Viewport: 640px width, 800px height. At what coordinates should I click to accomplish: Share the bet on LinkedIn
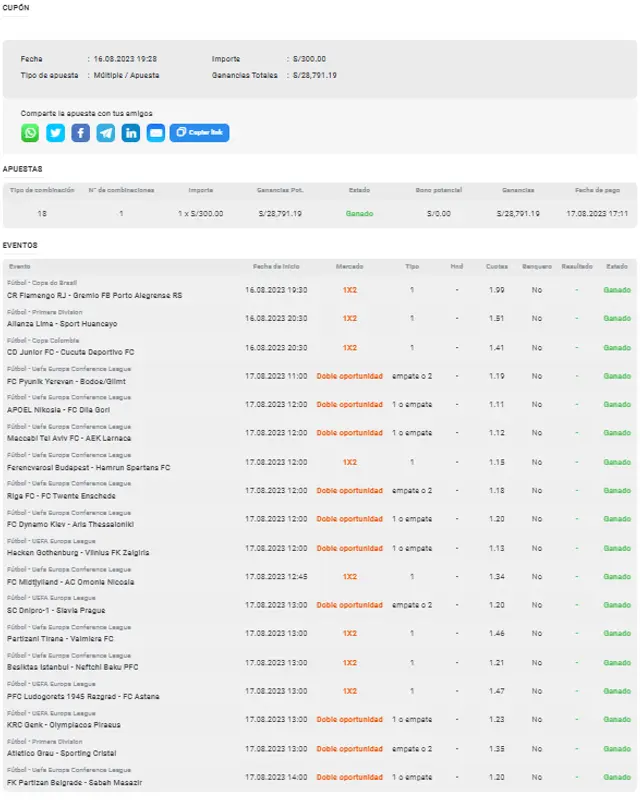(131, 133)
